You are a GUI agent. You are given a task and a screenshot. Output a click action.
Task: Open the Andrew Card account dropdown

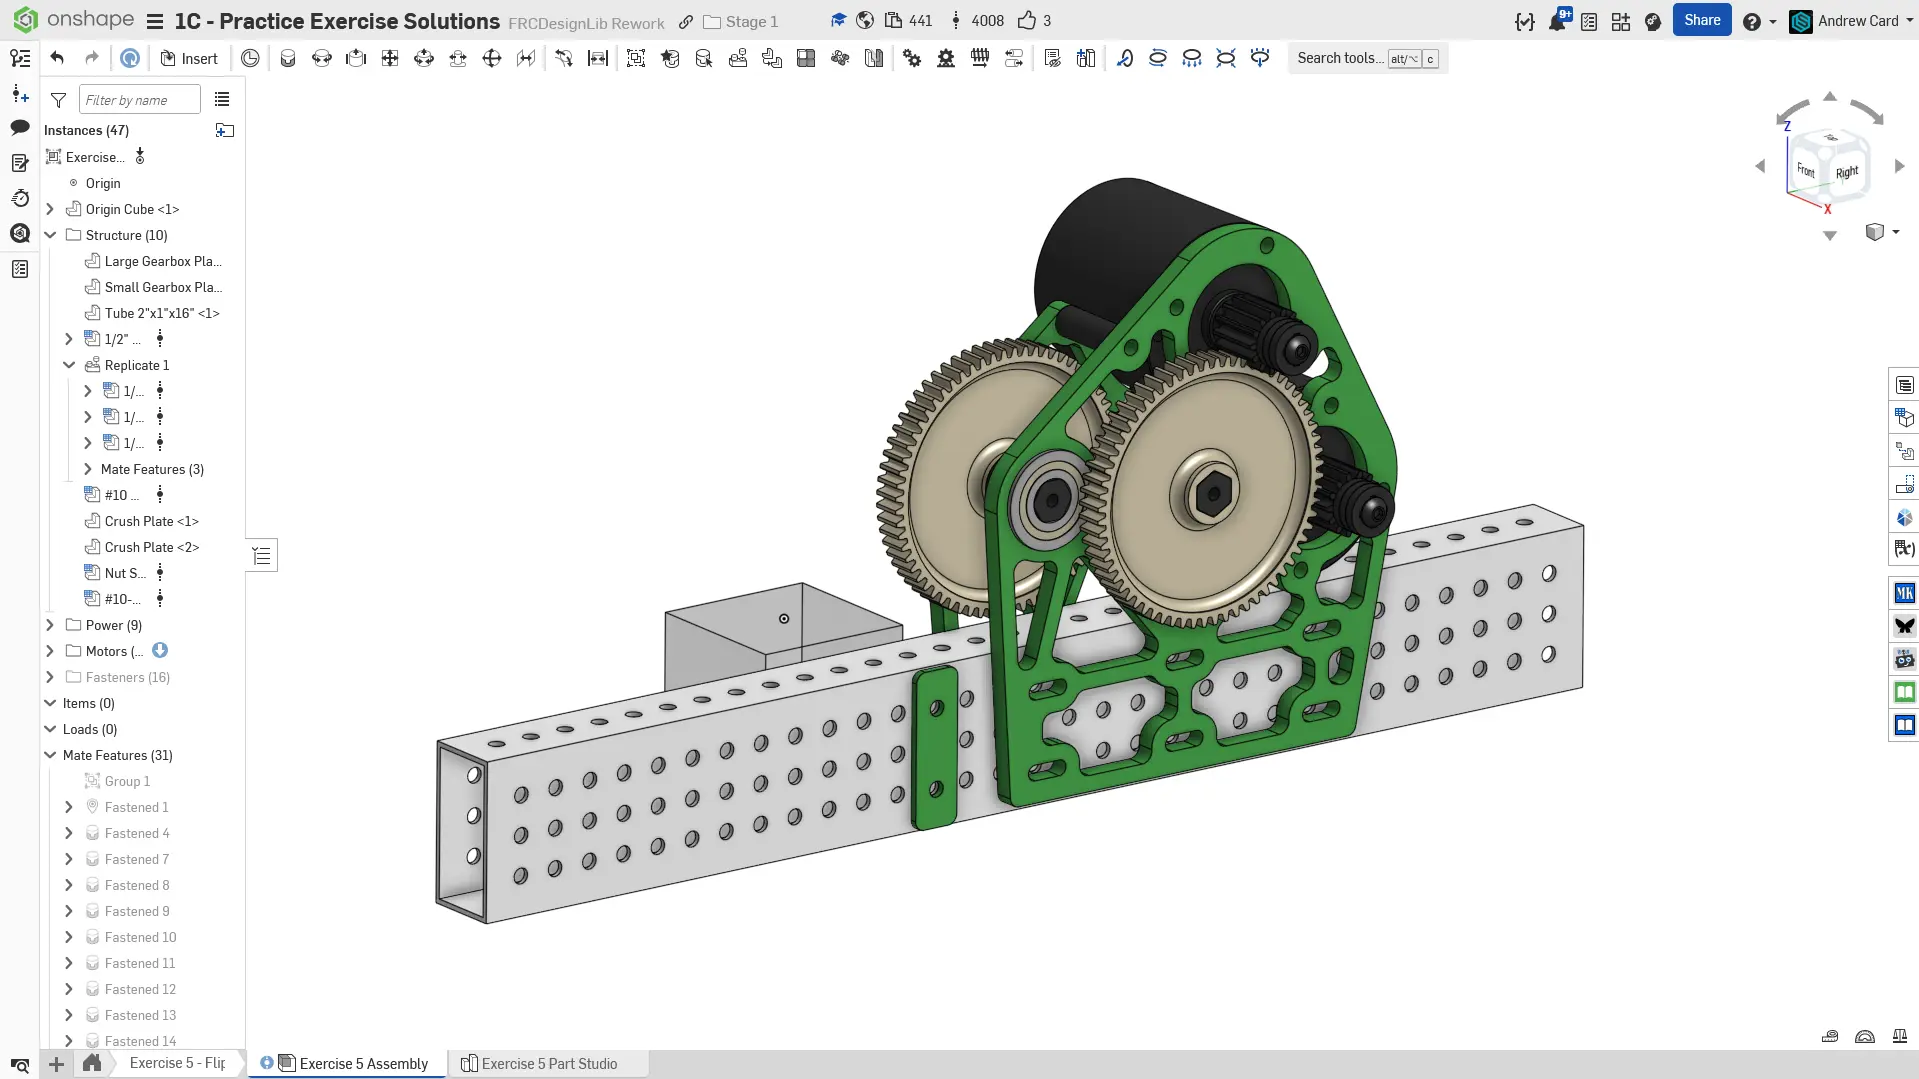(1856, 21)
